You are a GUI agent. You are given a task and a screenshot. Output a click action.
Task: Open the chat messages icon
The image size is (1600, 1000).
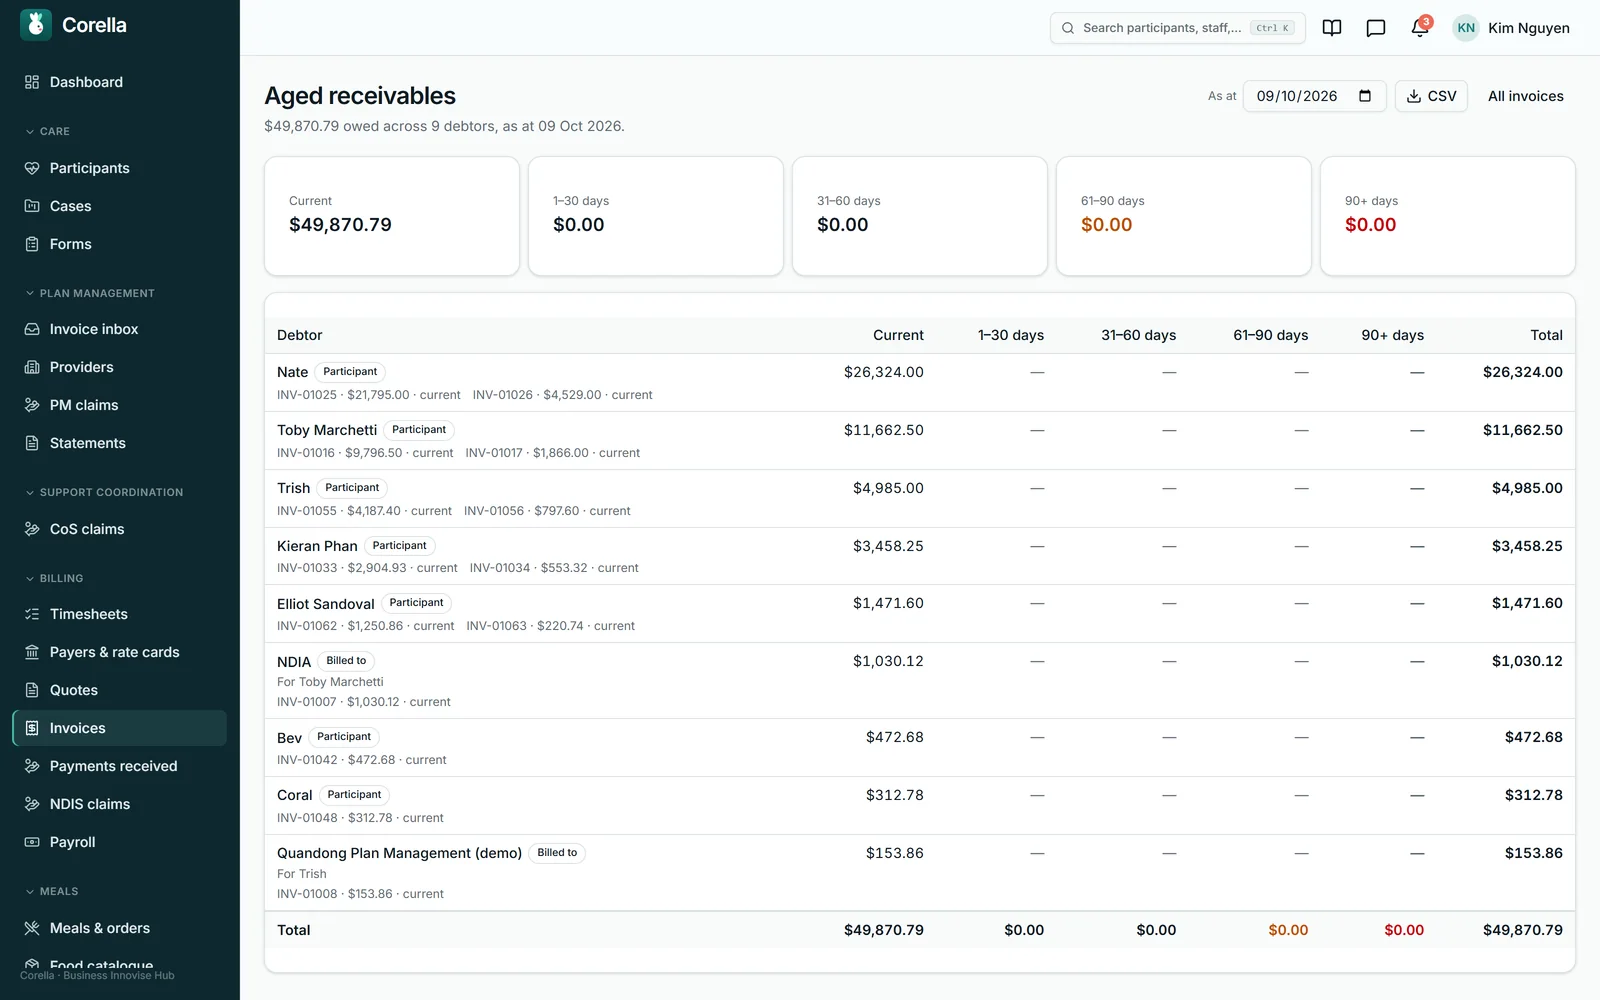1376,28
